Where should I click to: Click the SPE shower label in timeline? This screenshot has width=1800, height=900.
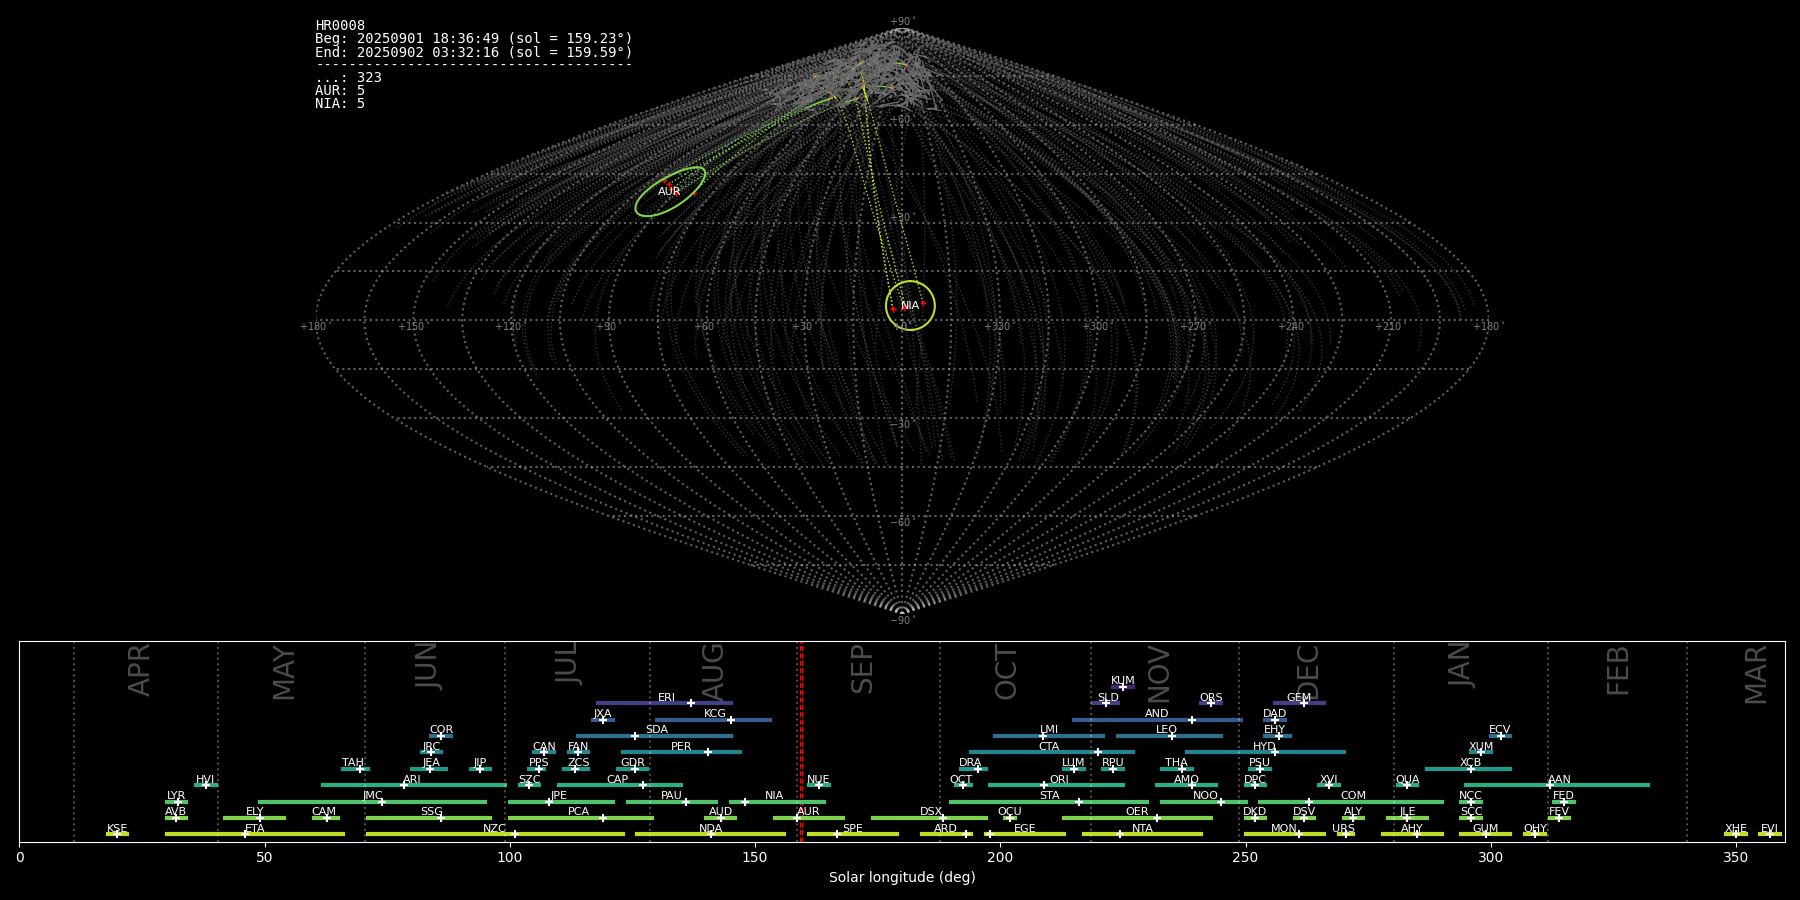(x=853, y=829)
